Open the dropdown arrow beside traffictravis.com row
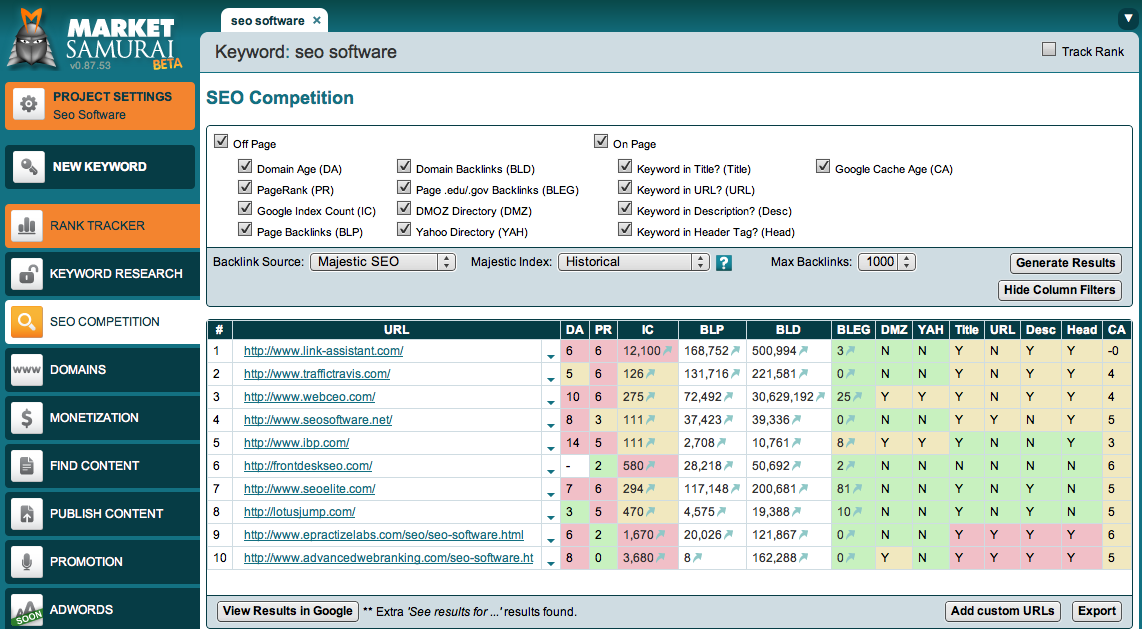This screenshot has width=1142, height=629. [549, 377]
